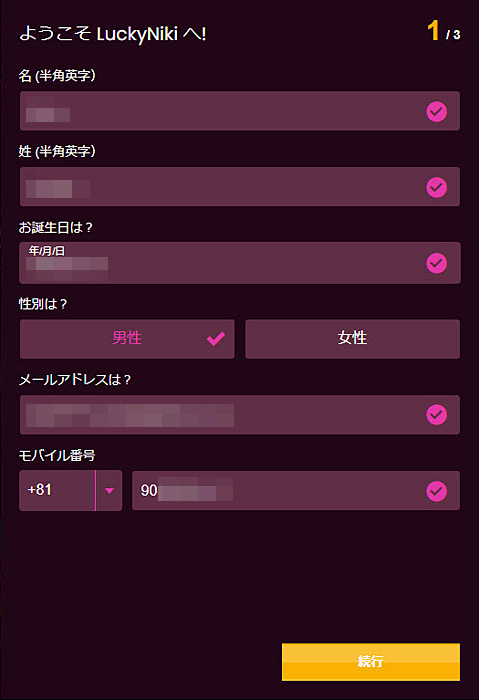Click the 続行 continue button
Viewport: 479px width, 700px height.
point(371,662)
